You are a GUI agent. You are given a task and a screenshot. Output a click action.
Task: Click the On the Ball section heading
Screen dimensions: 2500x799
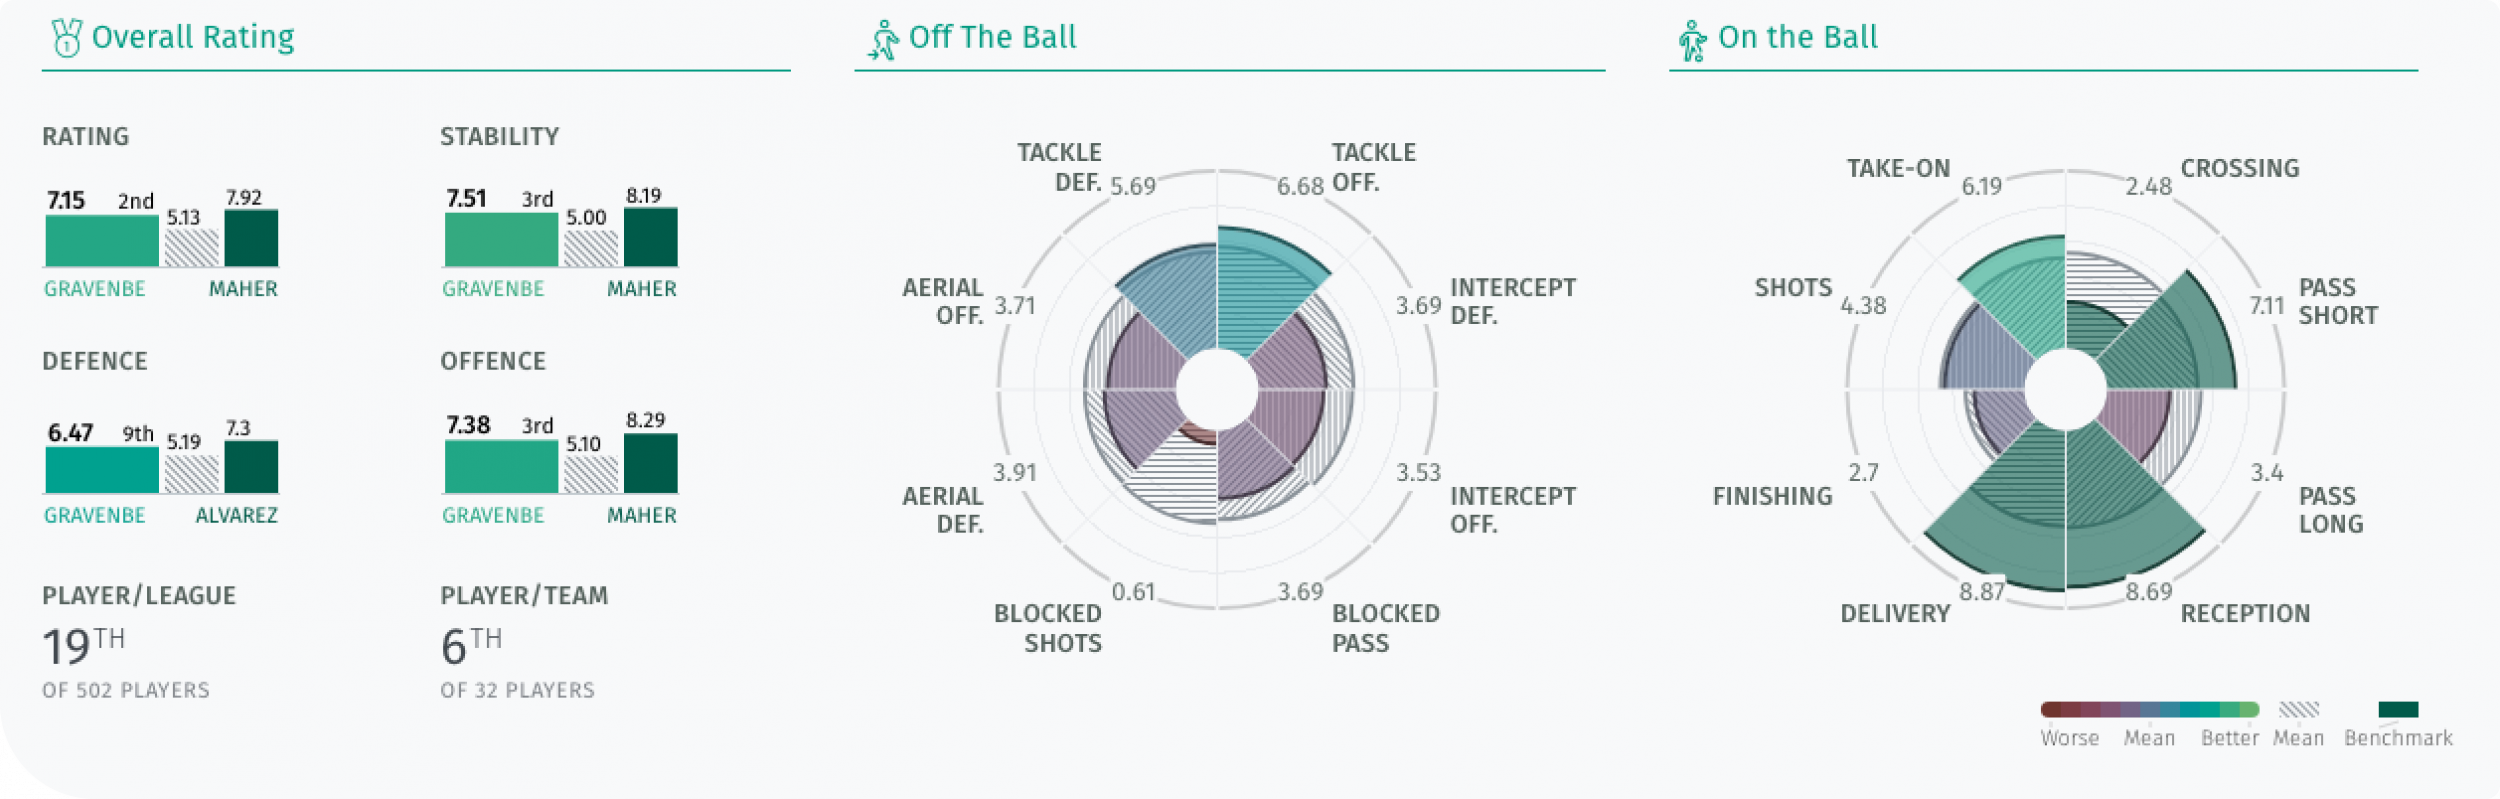[1798, 37]
